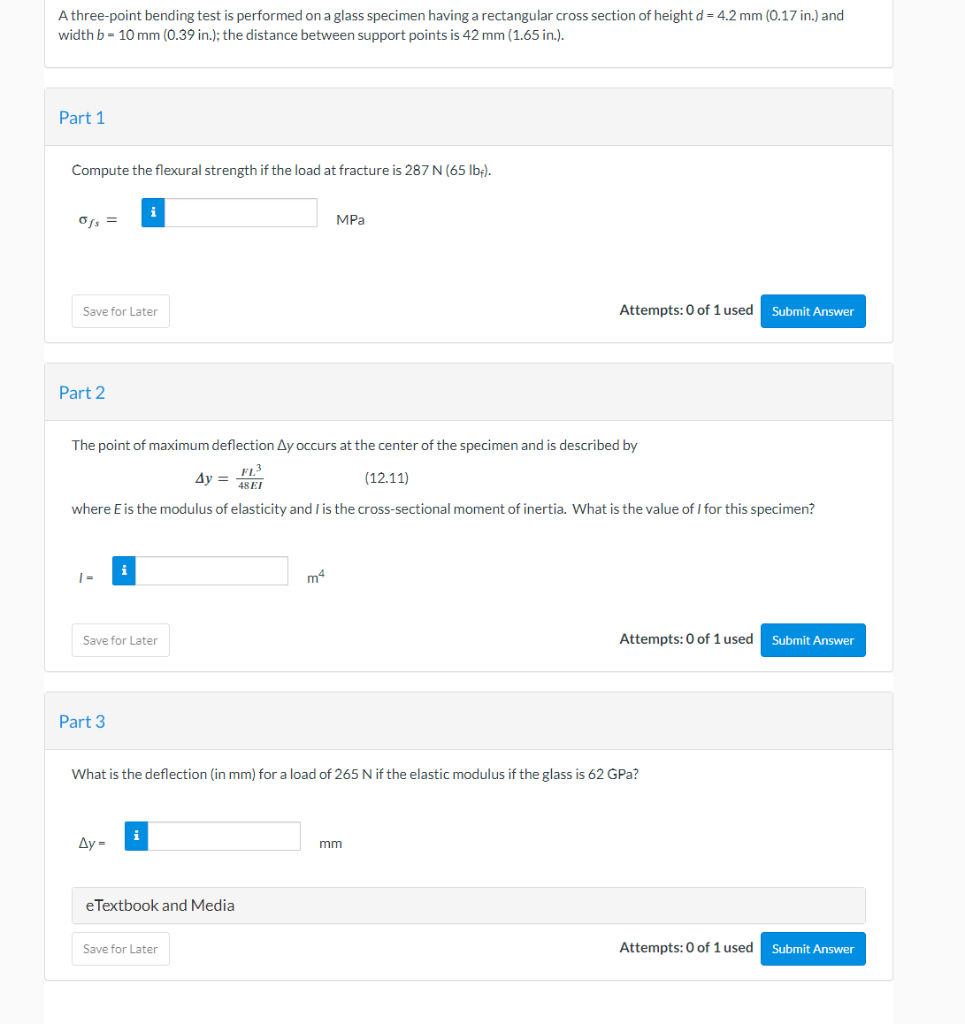Submit the answer for Part 3
This screenshot has width=965, height=1024.
coord(813,949)
